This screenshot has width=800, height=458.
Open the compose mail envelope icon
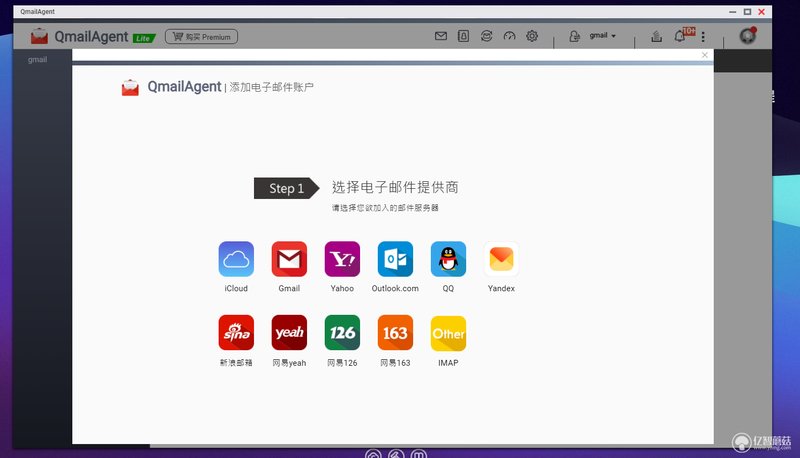(441, 36)
